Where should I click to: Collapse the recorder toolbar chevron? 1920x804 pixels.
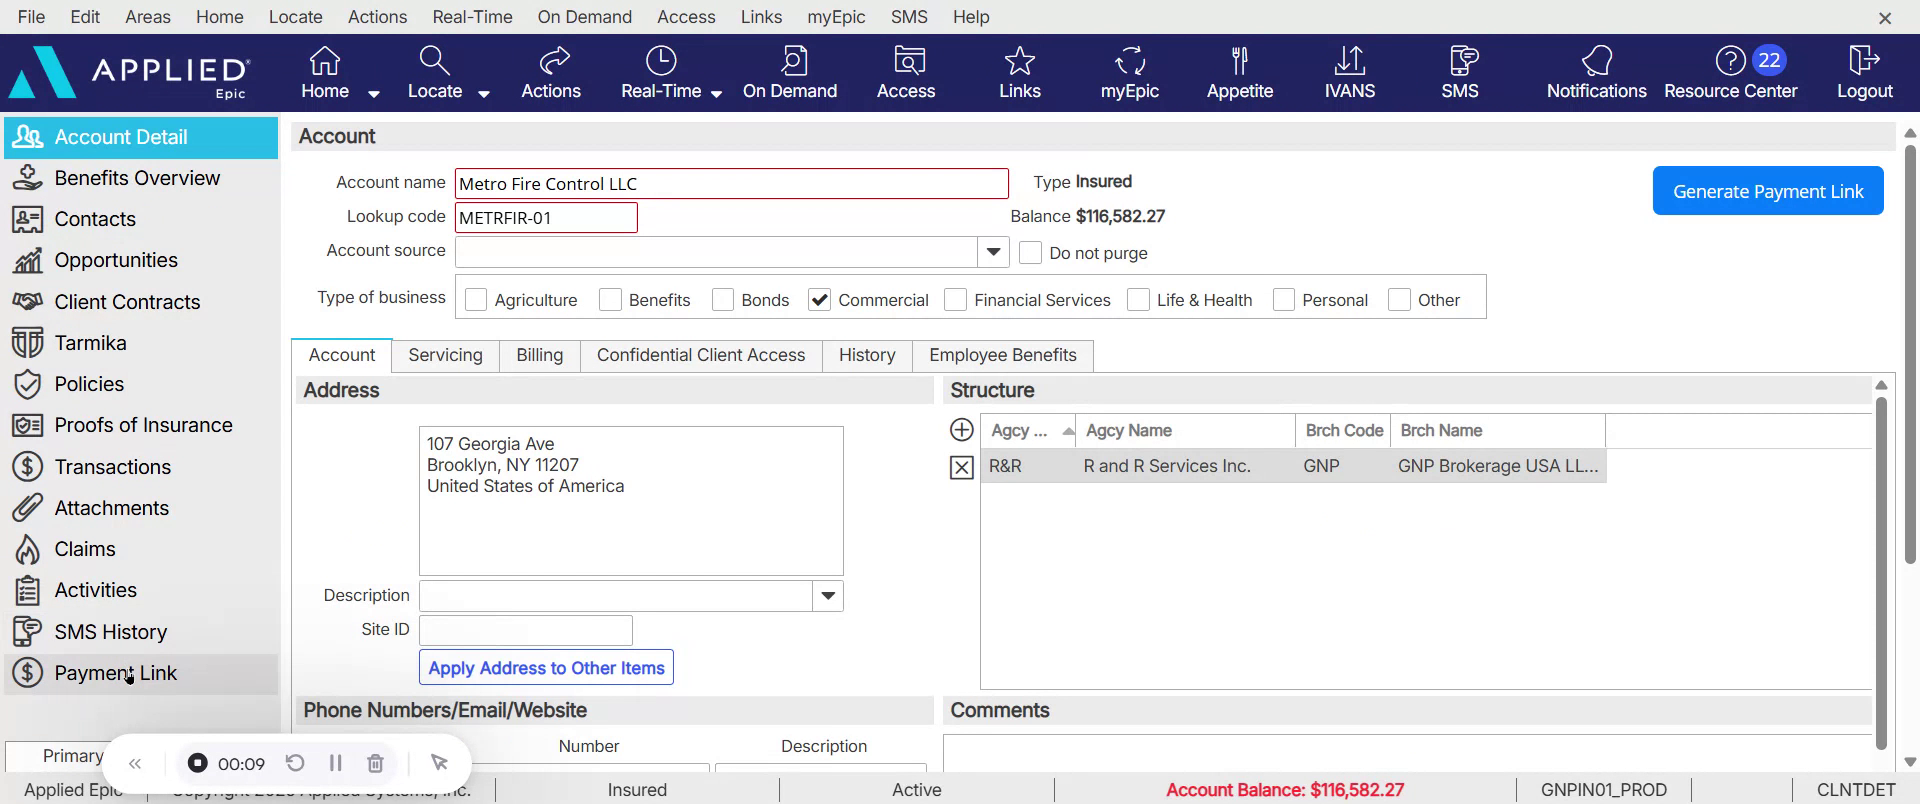pos(135,764)
